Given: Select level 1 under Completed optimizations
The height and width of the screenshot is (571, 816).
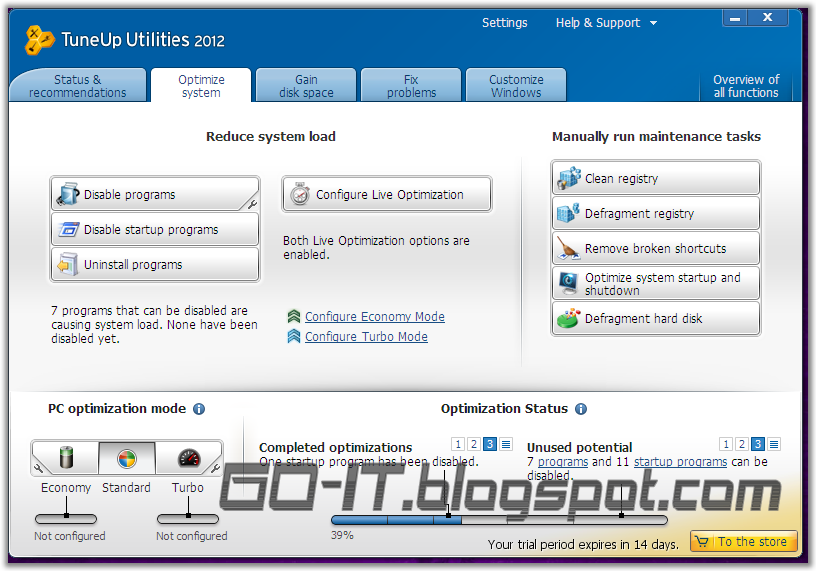Looking at the screenshot, I should point(458,444).
